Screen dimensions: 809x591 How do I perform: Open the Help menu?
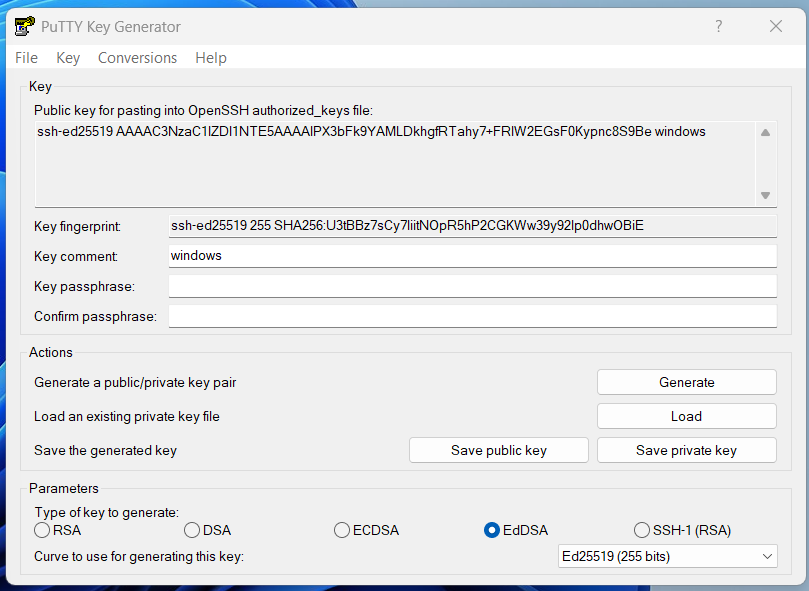(x=211, y=58)
